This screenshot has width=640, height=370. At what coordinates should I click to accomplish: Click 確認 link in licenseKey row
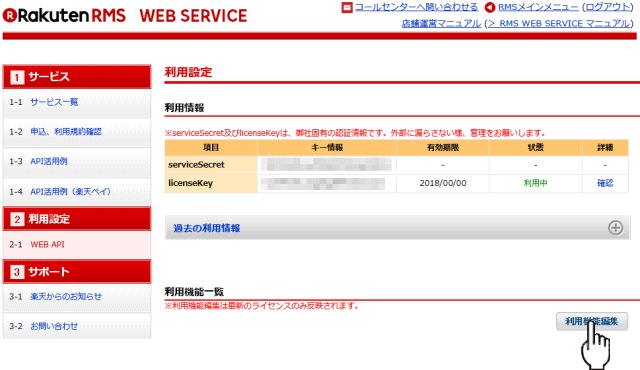(605, 183)
